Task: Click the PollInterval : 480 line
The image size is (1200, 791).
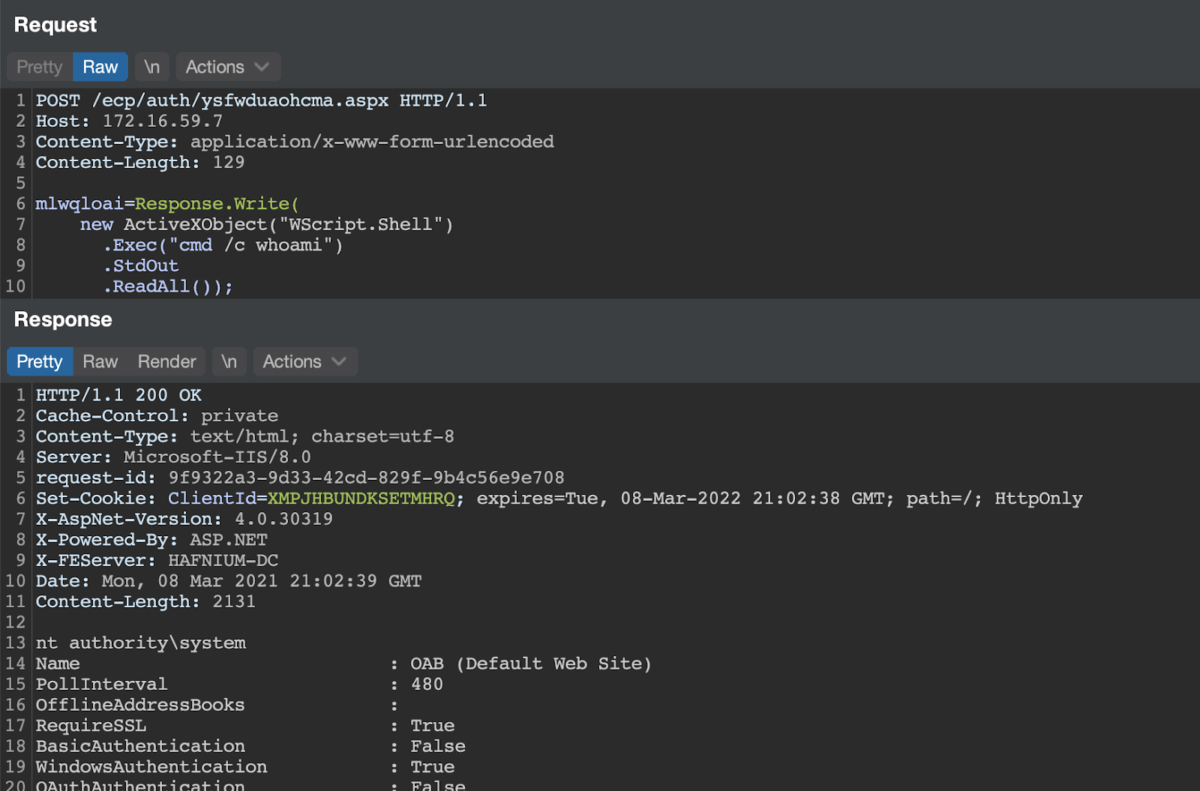Action: tap(239, 684)
